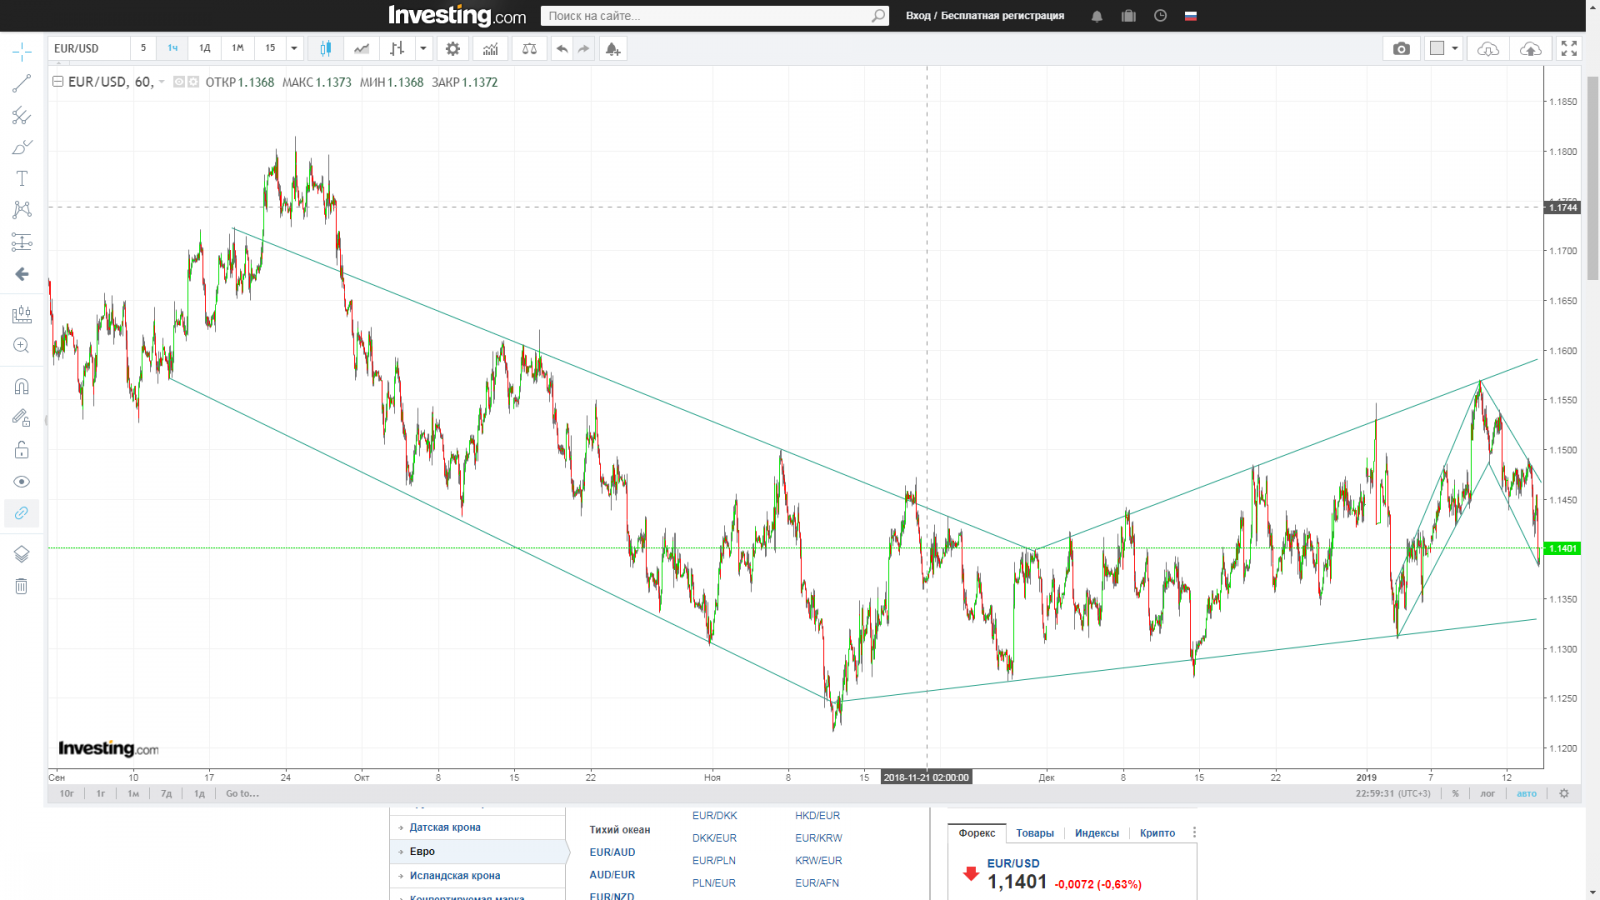
Task: Toggle lock all drawing tools
Action: [21, 450]
